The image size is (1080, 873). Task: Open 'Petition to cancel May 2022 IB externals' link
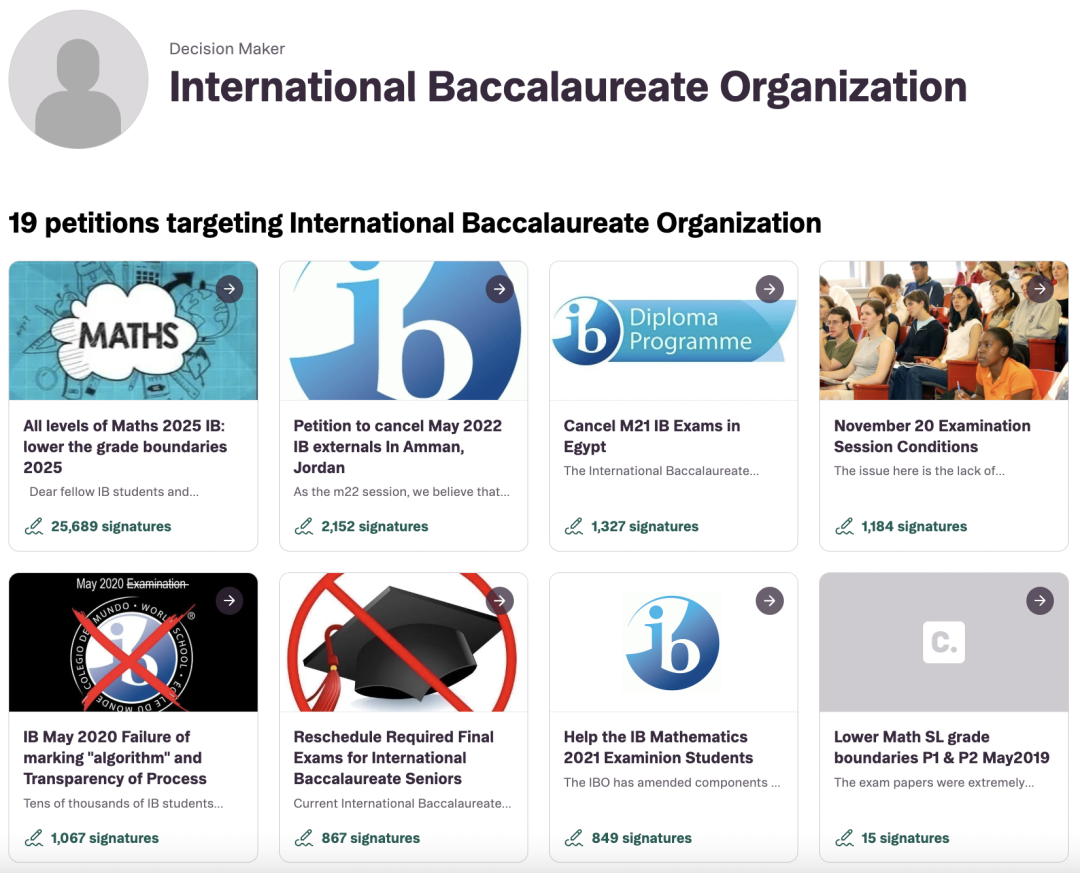(397, 446)
